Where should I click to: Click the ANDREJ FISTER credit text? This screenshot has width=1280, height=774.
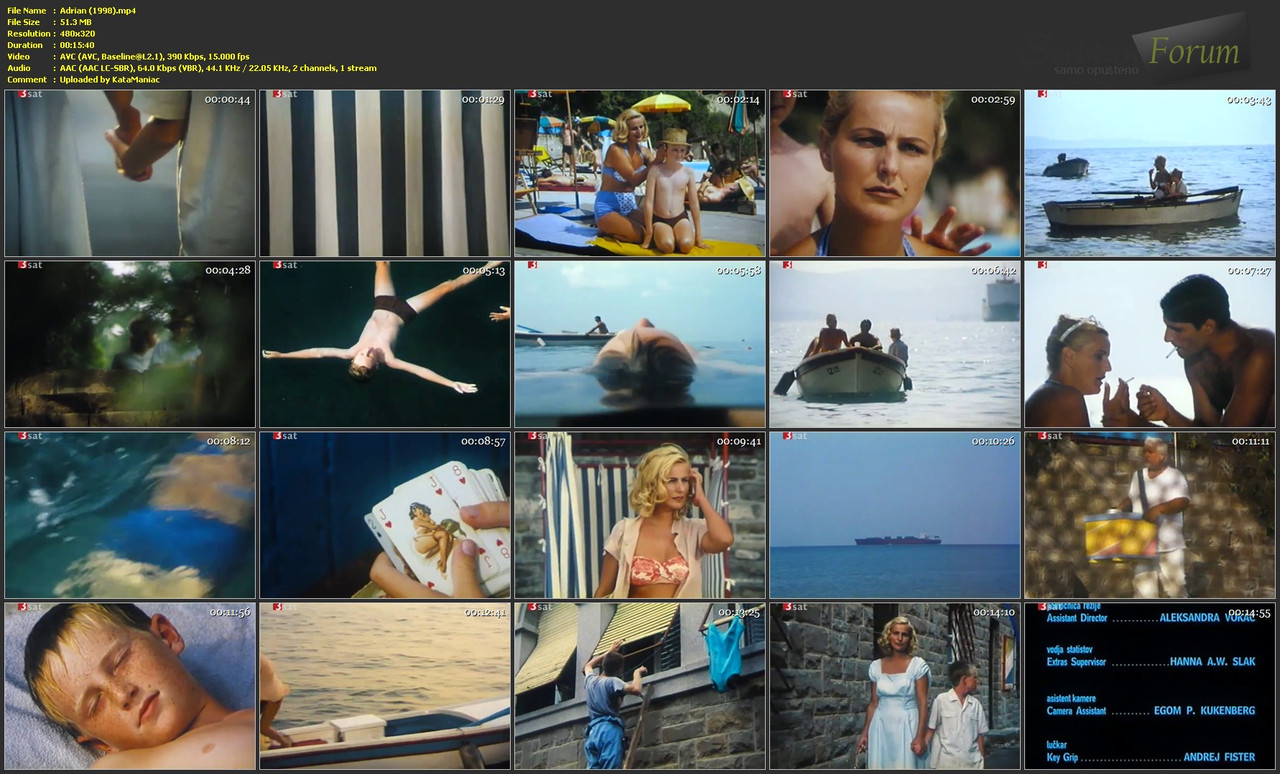click(1219, 757)
